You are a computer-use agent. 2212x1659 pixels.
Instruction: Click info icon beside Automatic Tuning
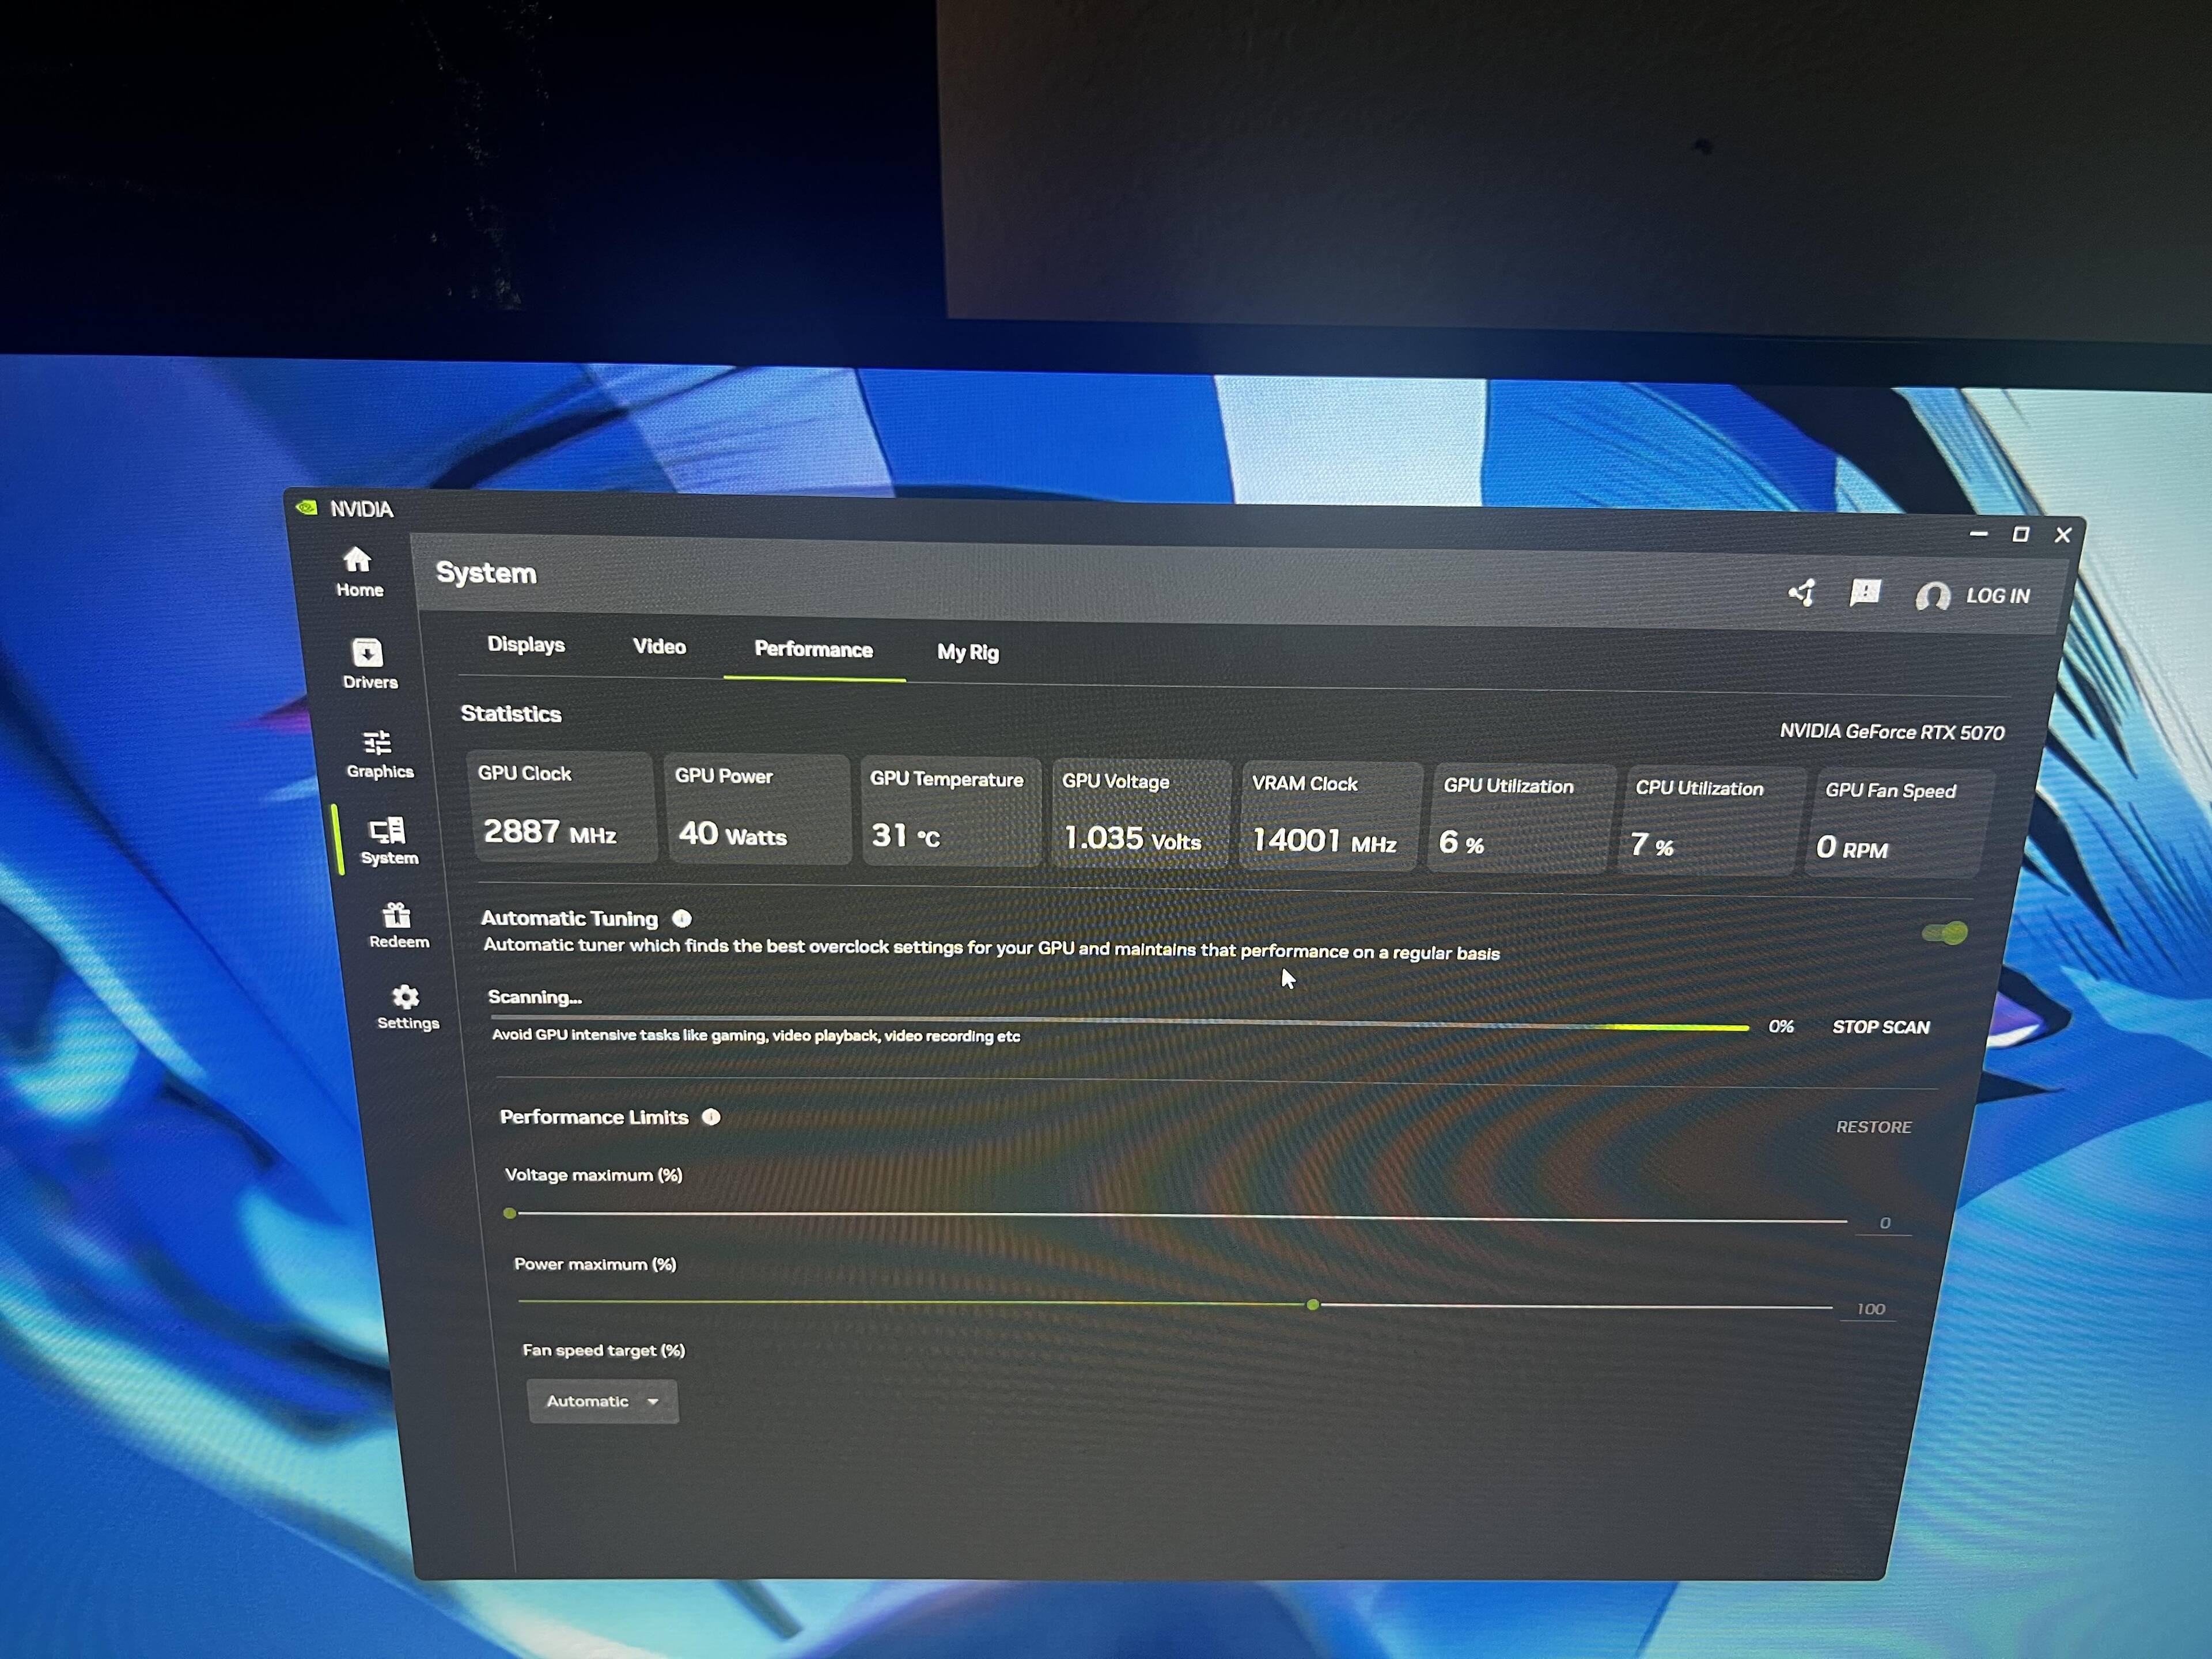coord(682,918)
